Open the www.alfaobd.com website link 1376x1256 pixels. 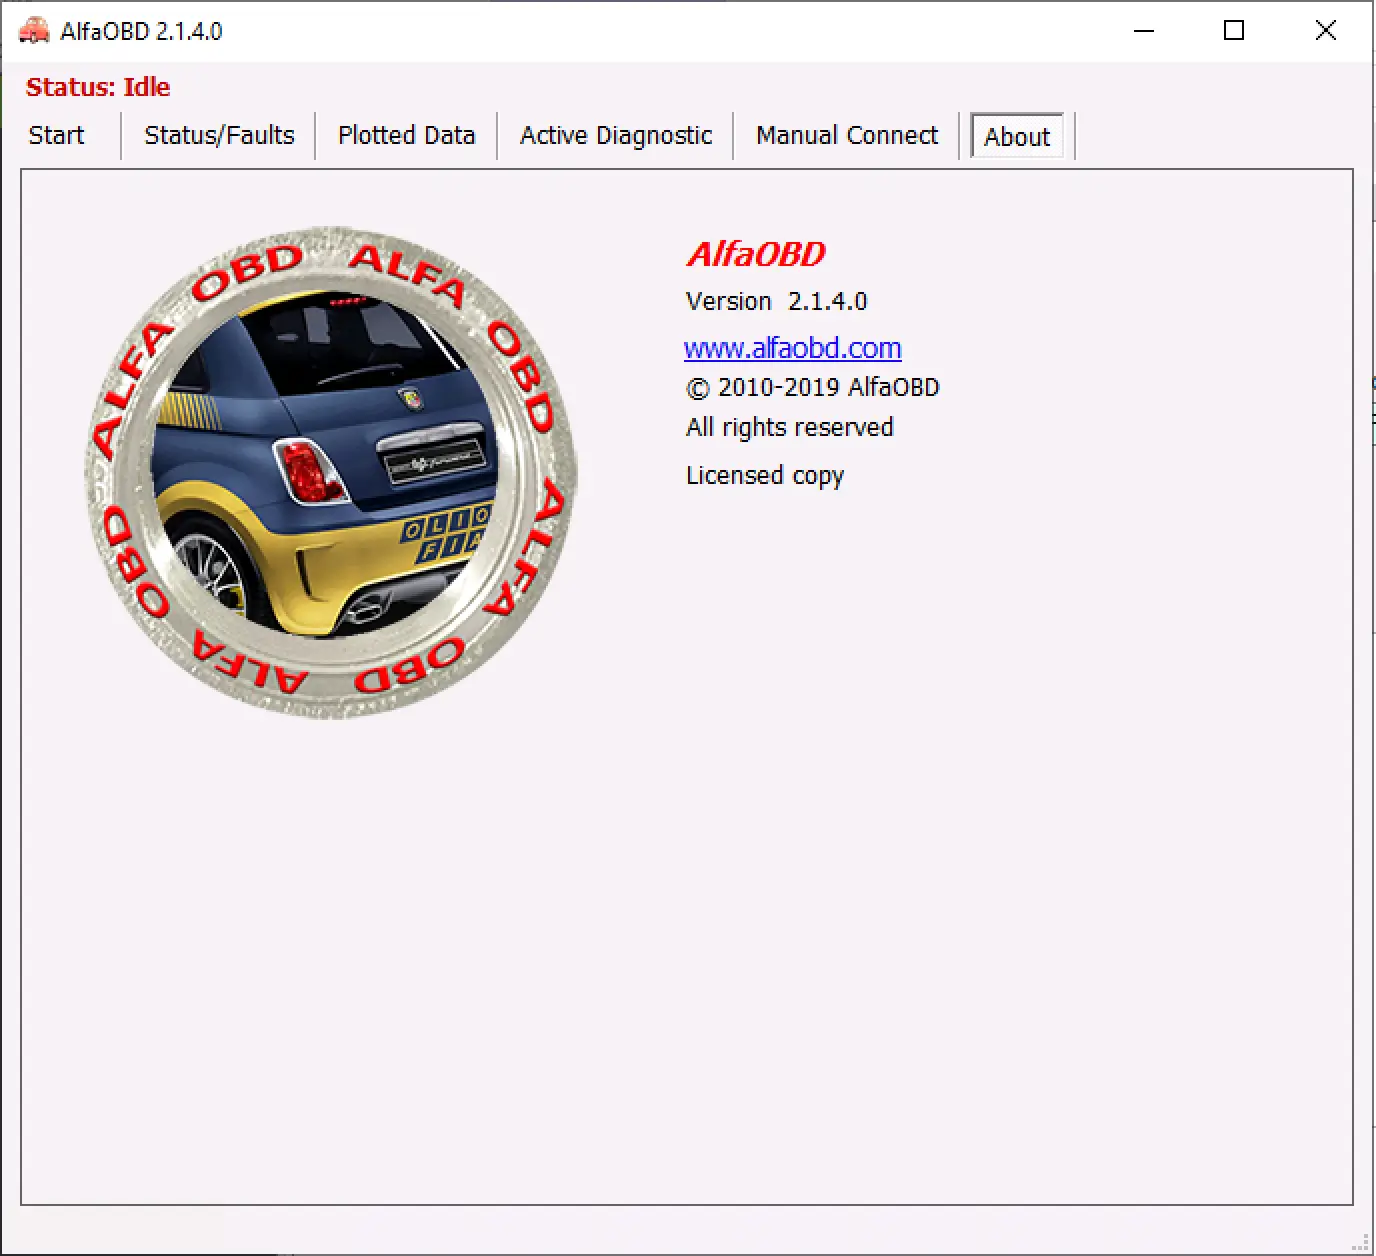click(x=792, y=348)
